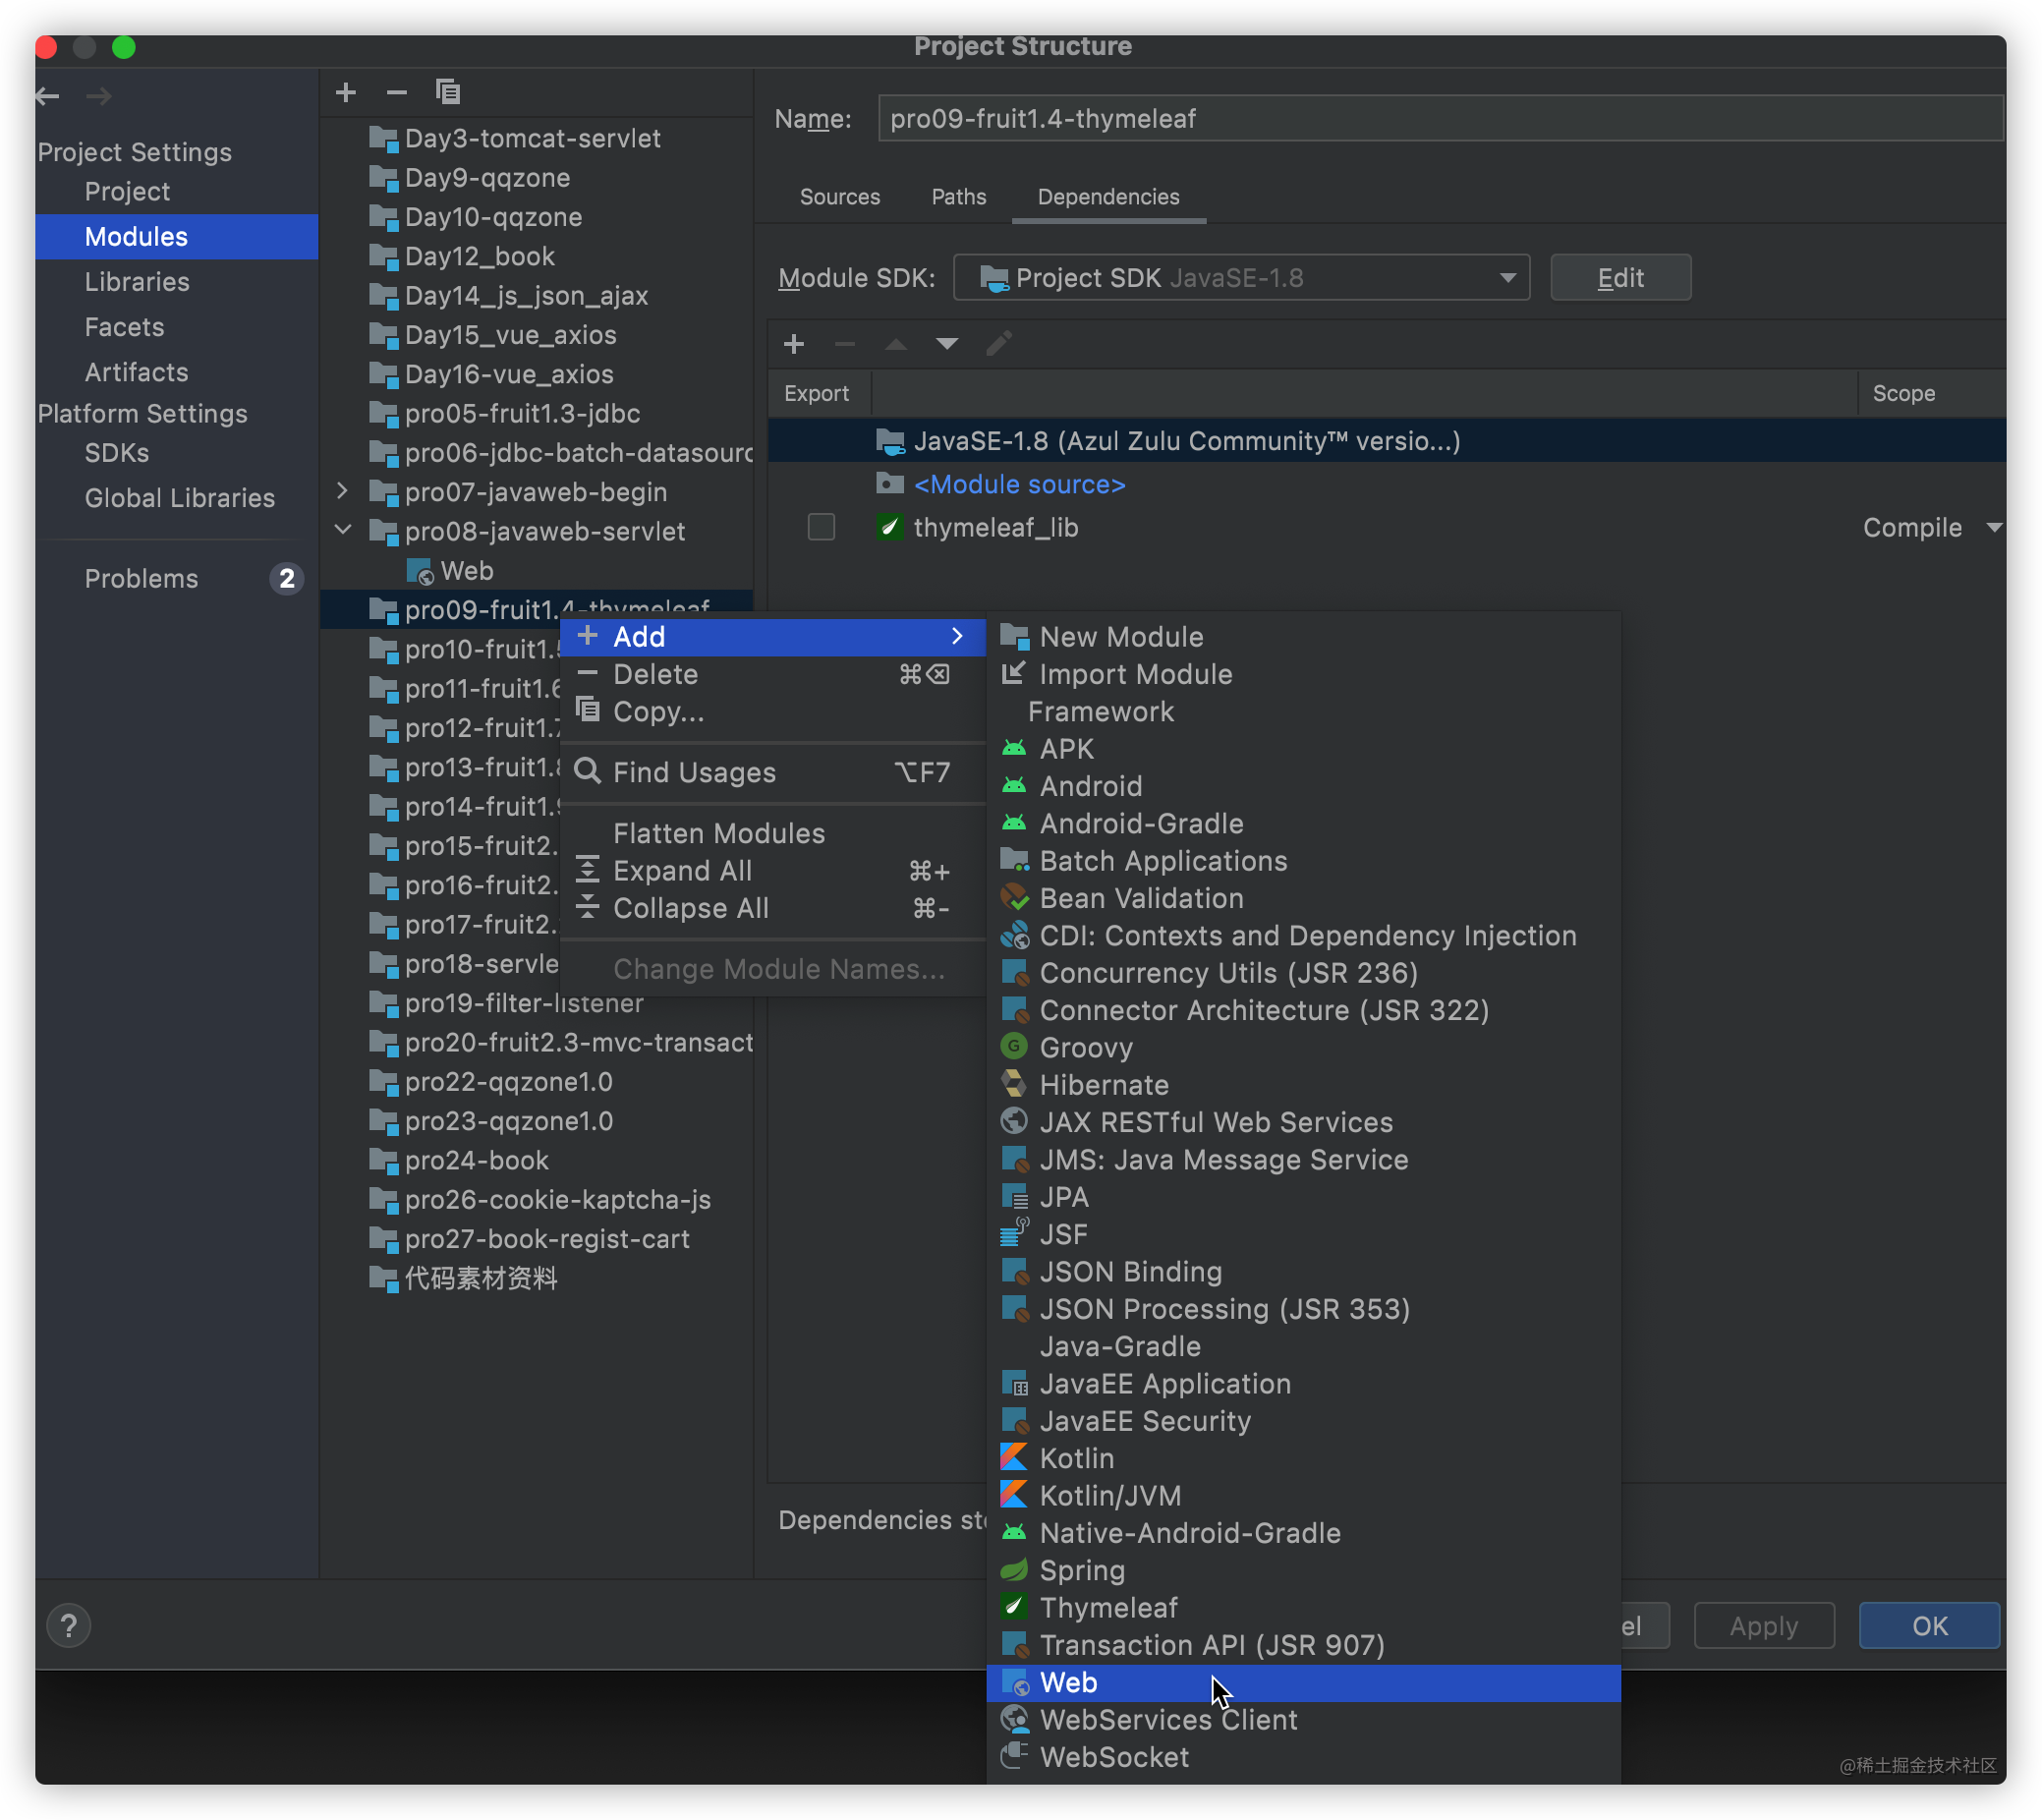The image size is (2042, 1820).
Task: Click the Problems count badge
Action: click(287, 579)
